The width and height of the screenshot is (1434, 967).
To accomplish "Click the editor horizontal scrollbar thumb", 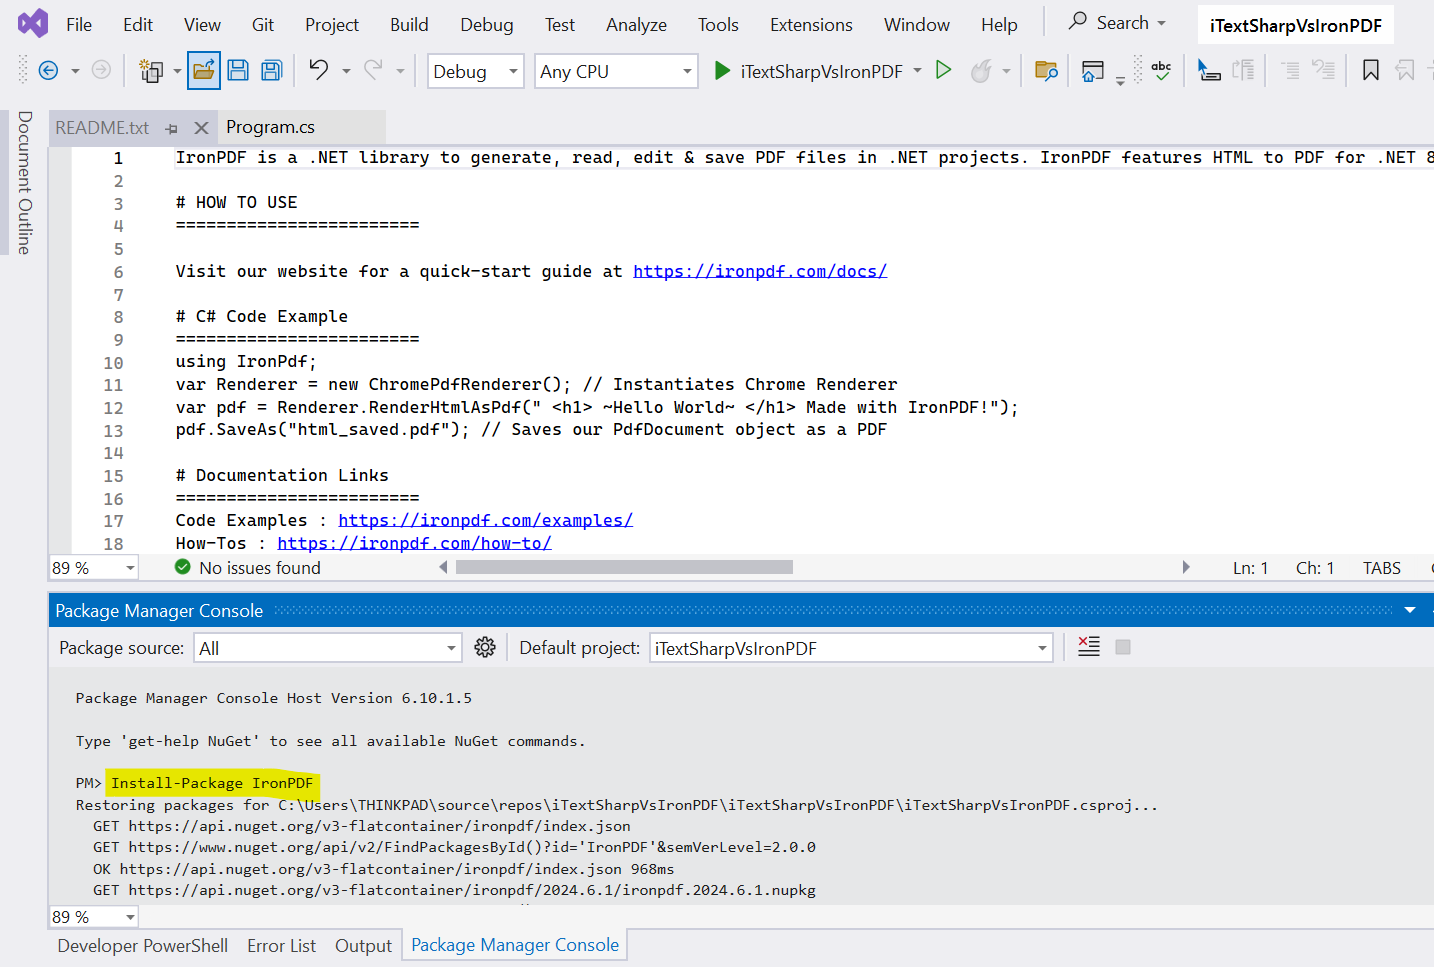I will pyautogui.click(x=624, y=567).
